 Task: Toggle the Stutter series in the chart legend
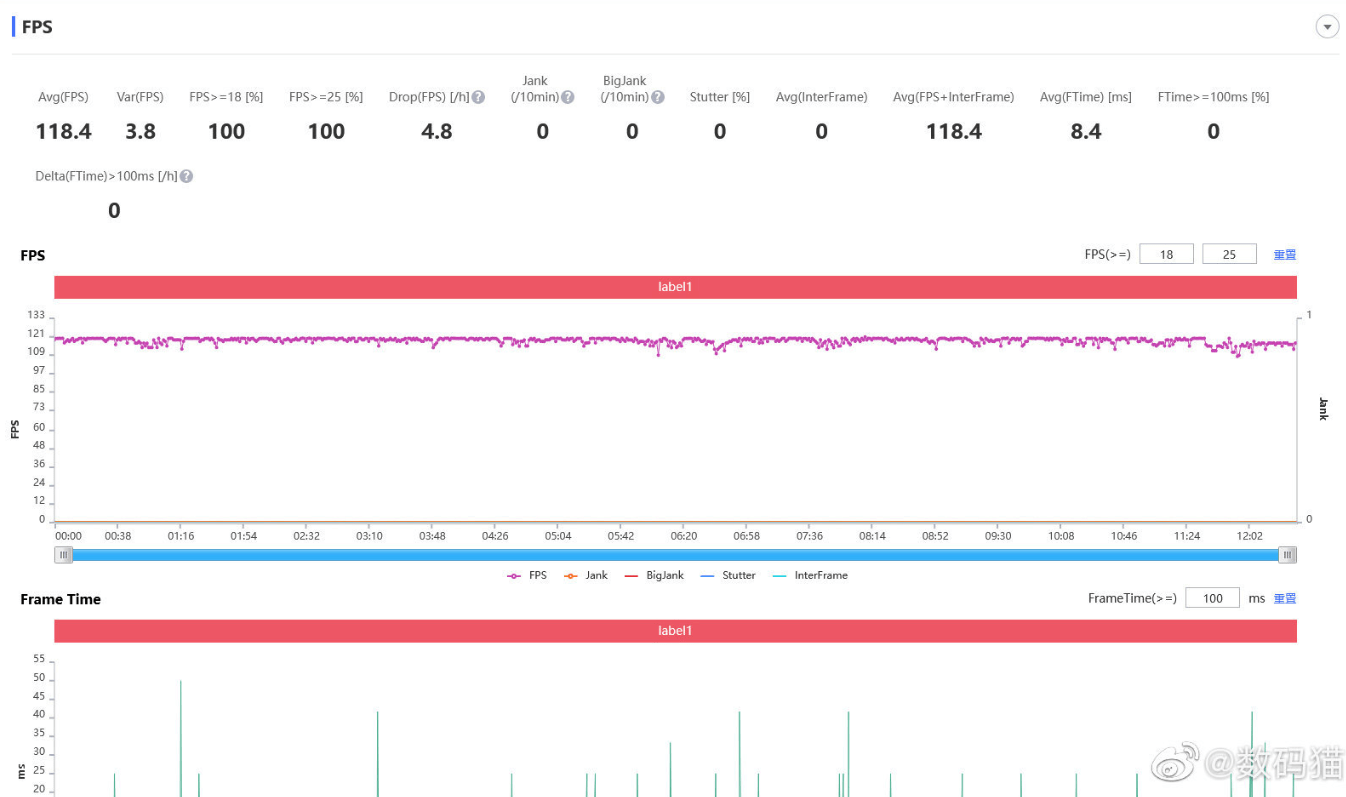pos(727,575)
